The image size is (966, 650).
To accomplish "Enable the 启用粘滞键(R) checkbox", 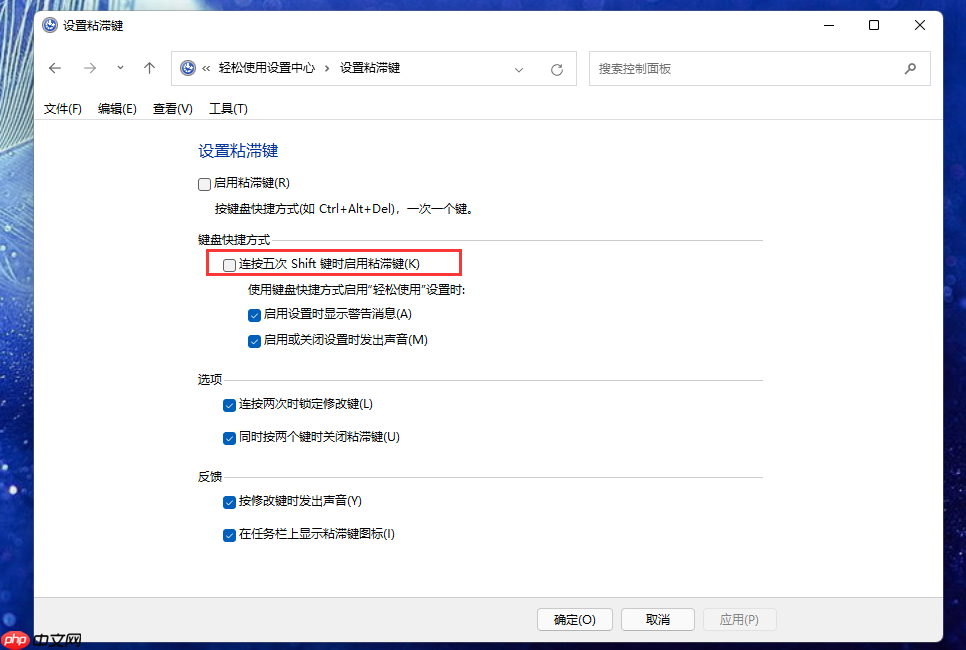I will pyautogui.click(x=203, y=183).
